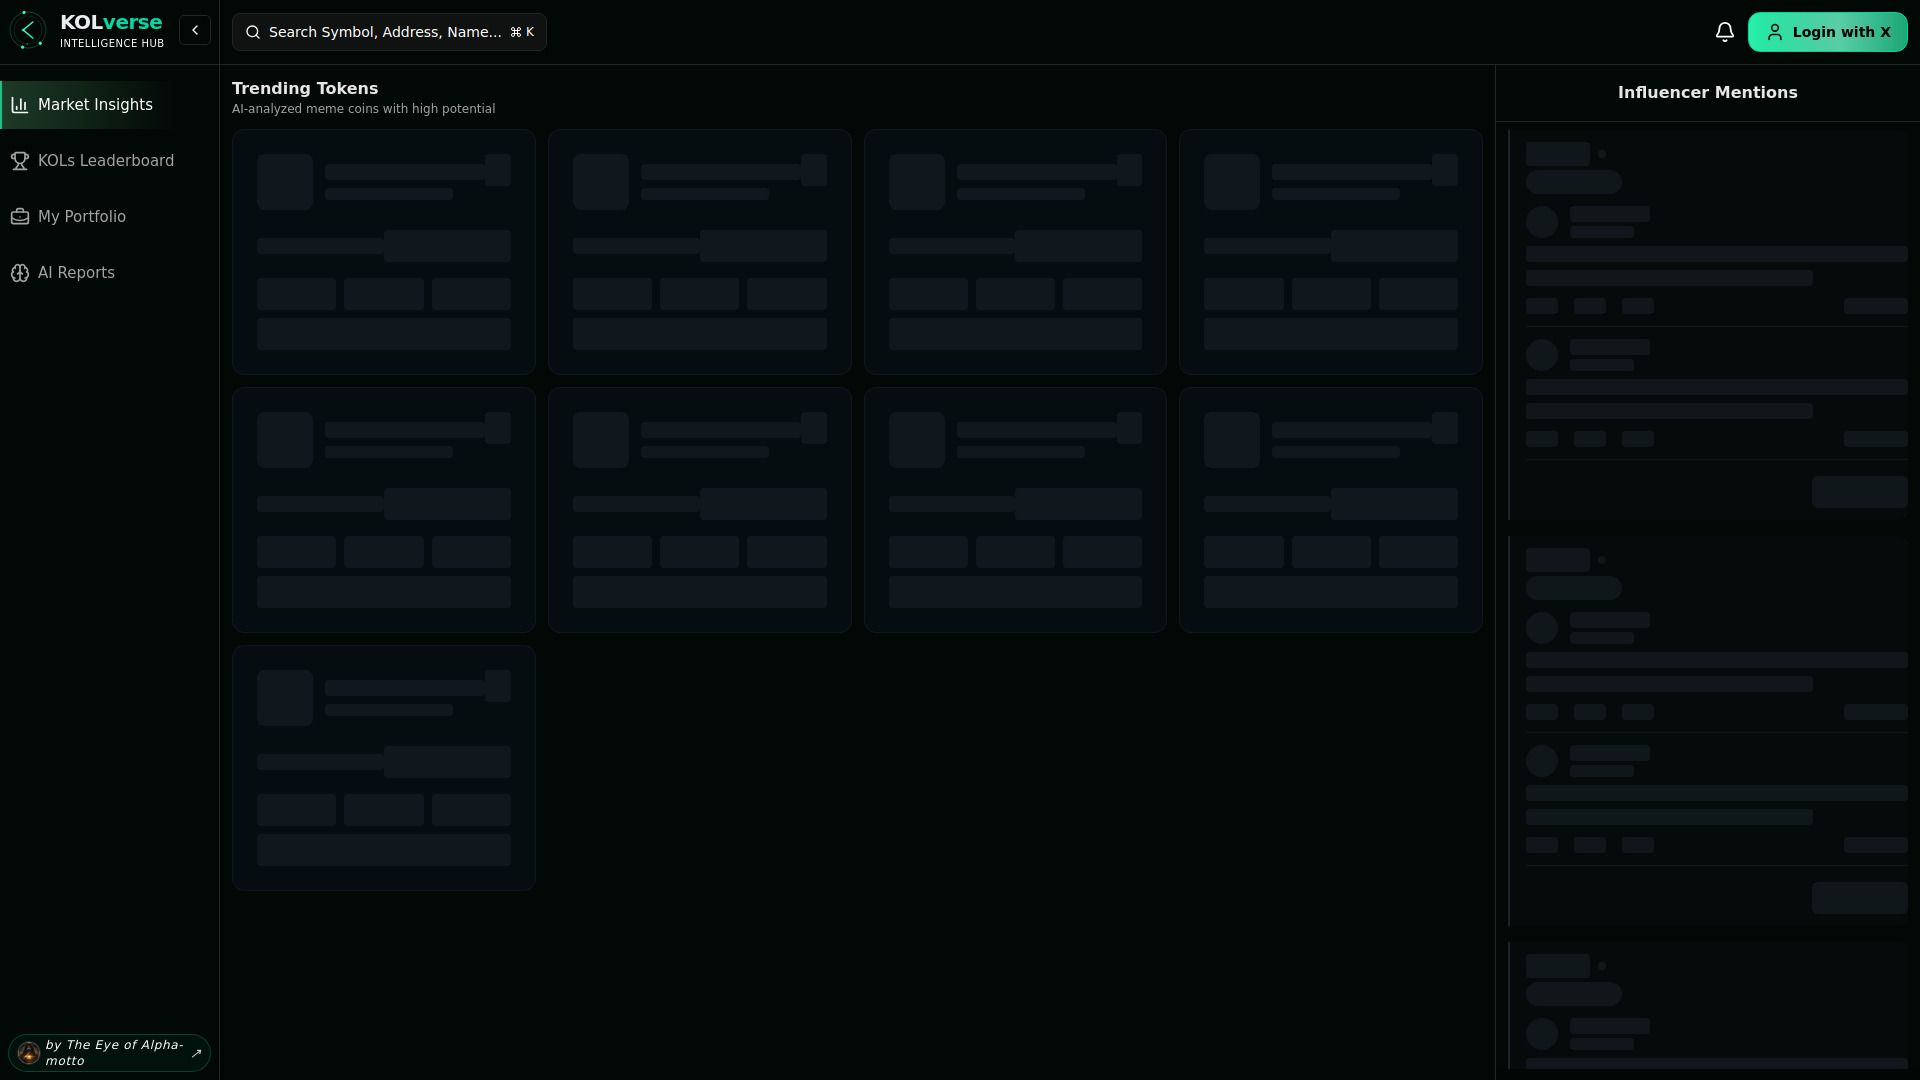The image size is (1920, 1080).
Task: Click the back arrow inside the KOLverse logo
Action: pos(29,30)
